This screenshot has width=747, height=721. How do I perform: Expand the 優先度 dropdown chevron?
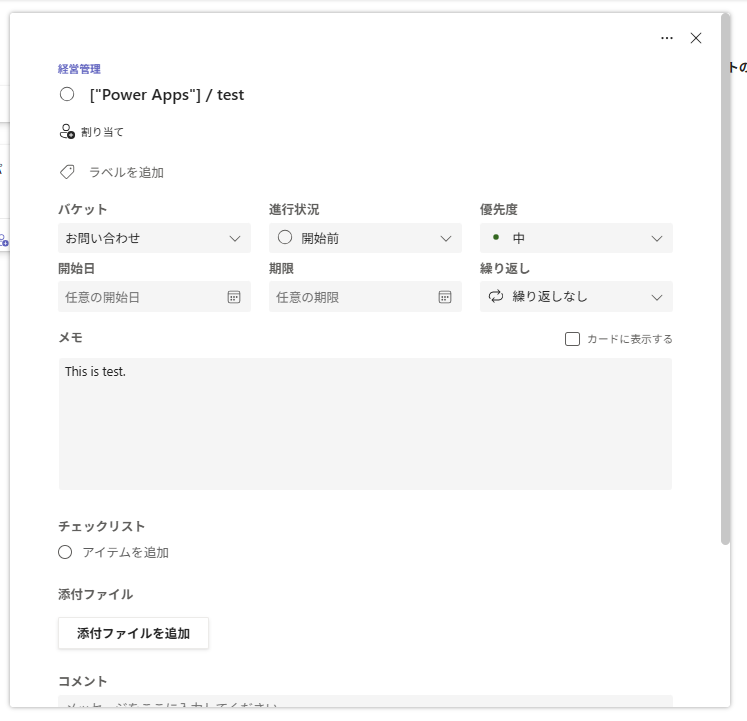pyautogui.click(x=657, y=238)
